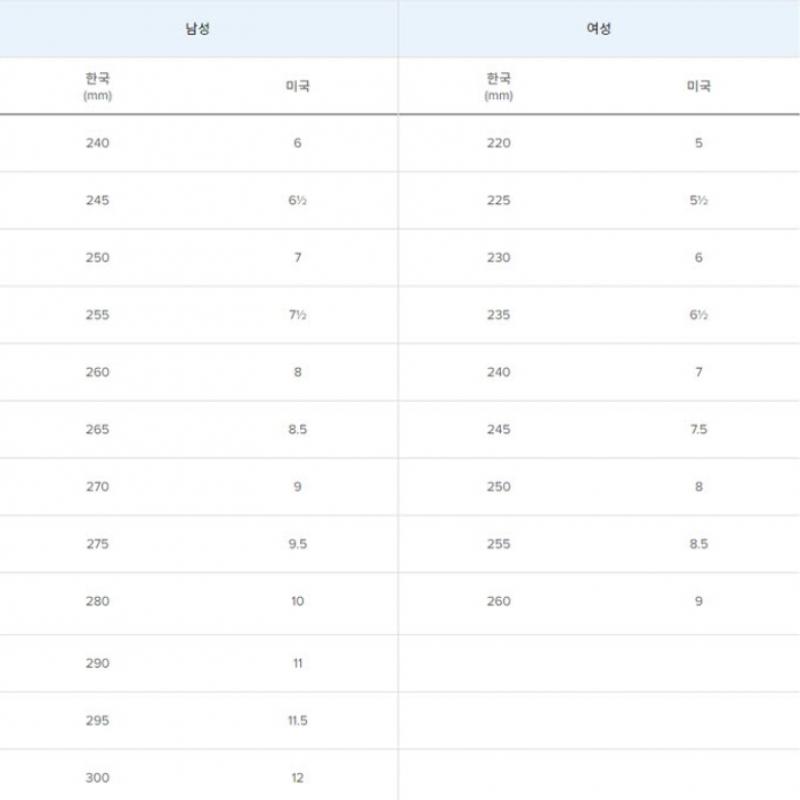Viewport: 800px width, 800px height.
Task: Click men's US size 10 cell
Action: [x=298, y=601]
